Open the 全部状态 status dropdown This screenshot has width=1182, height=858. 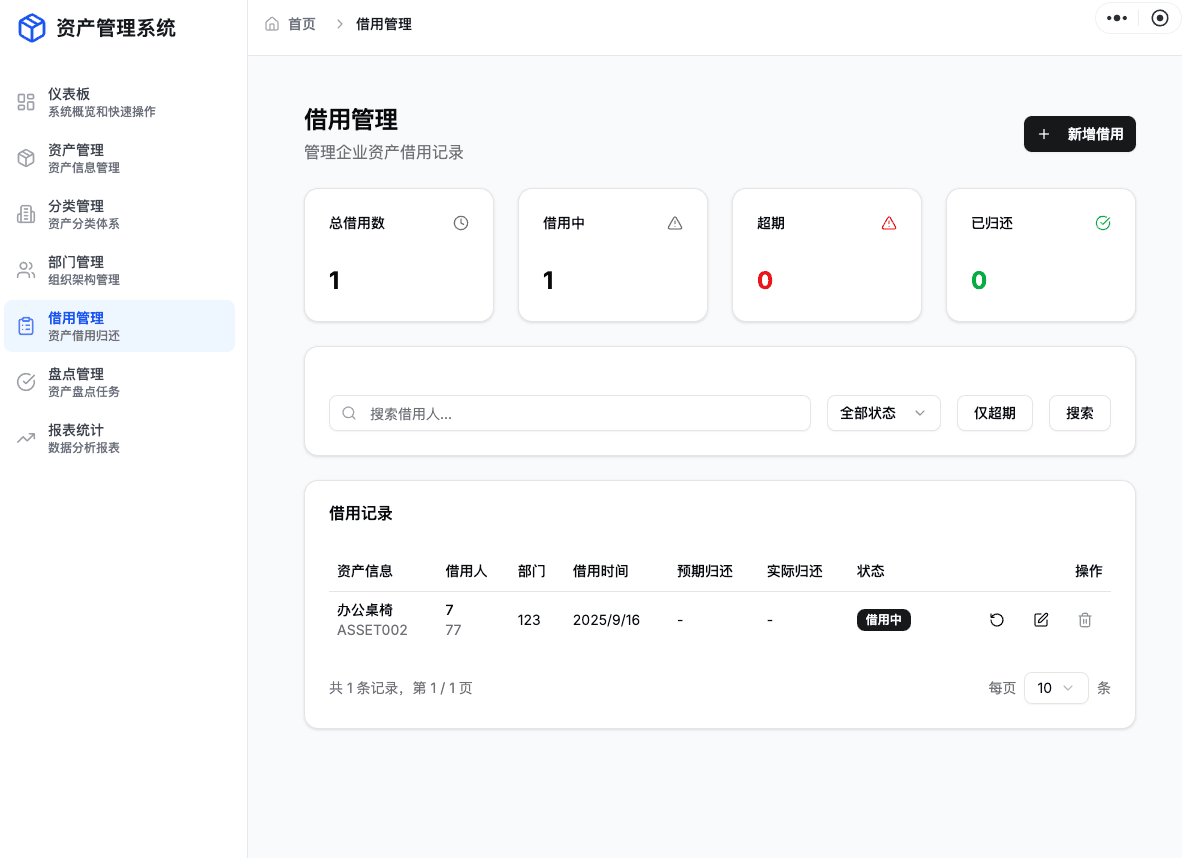[x=883, y=413]
